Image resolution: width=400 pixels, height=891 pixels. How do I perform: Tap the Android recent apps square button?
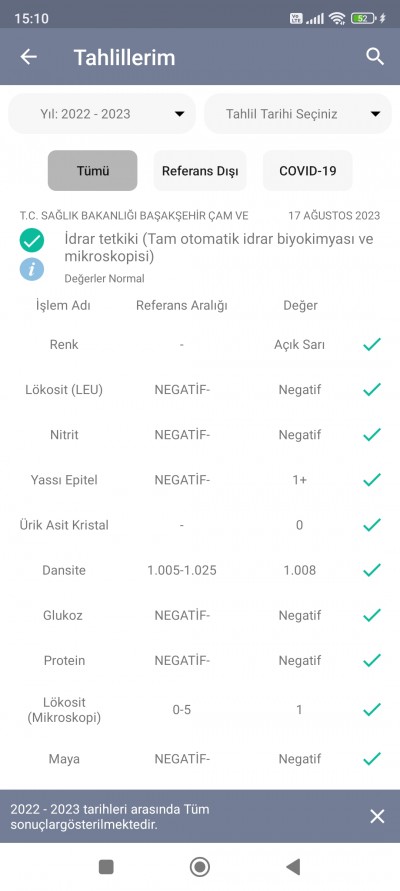pyautogui.click(x=106, y=867)
